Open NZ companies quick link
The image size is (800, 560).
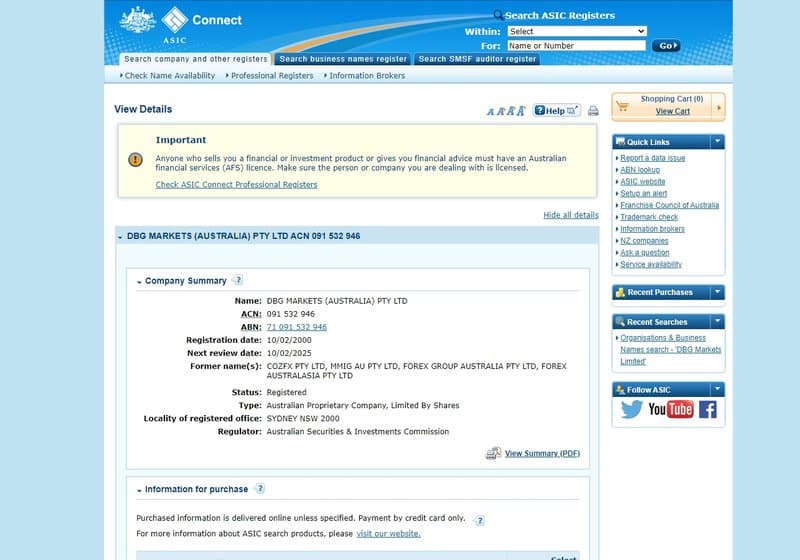pyautogui.click(x=644, y=241)
